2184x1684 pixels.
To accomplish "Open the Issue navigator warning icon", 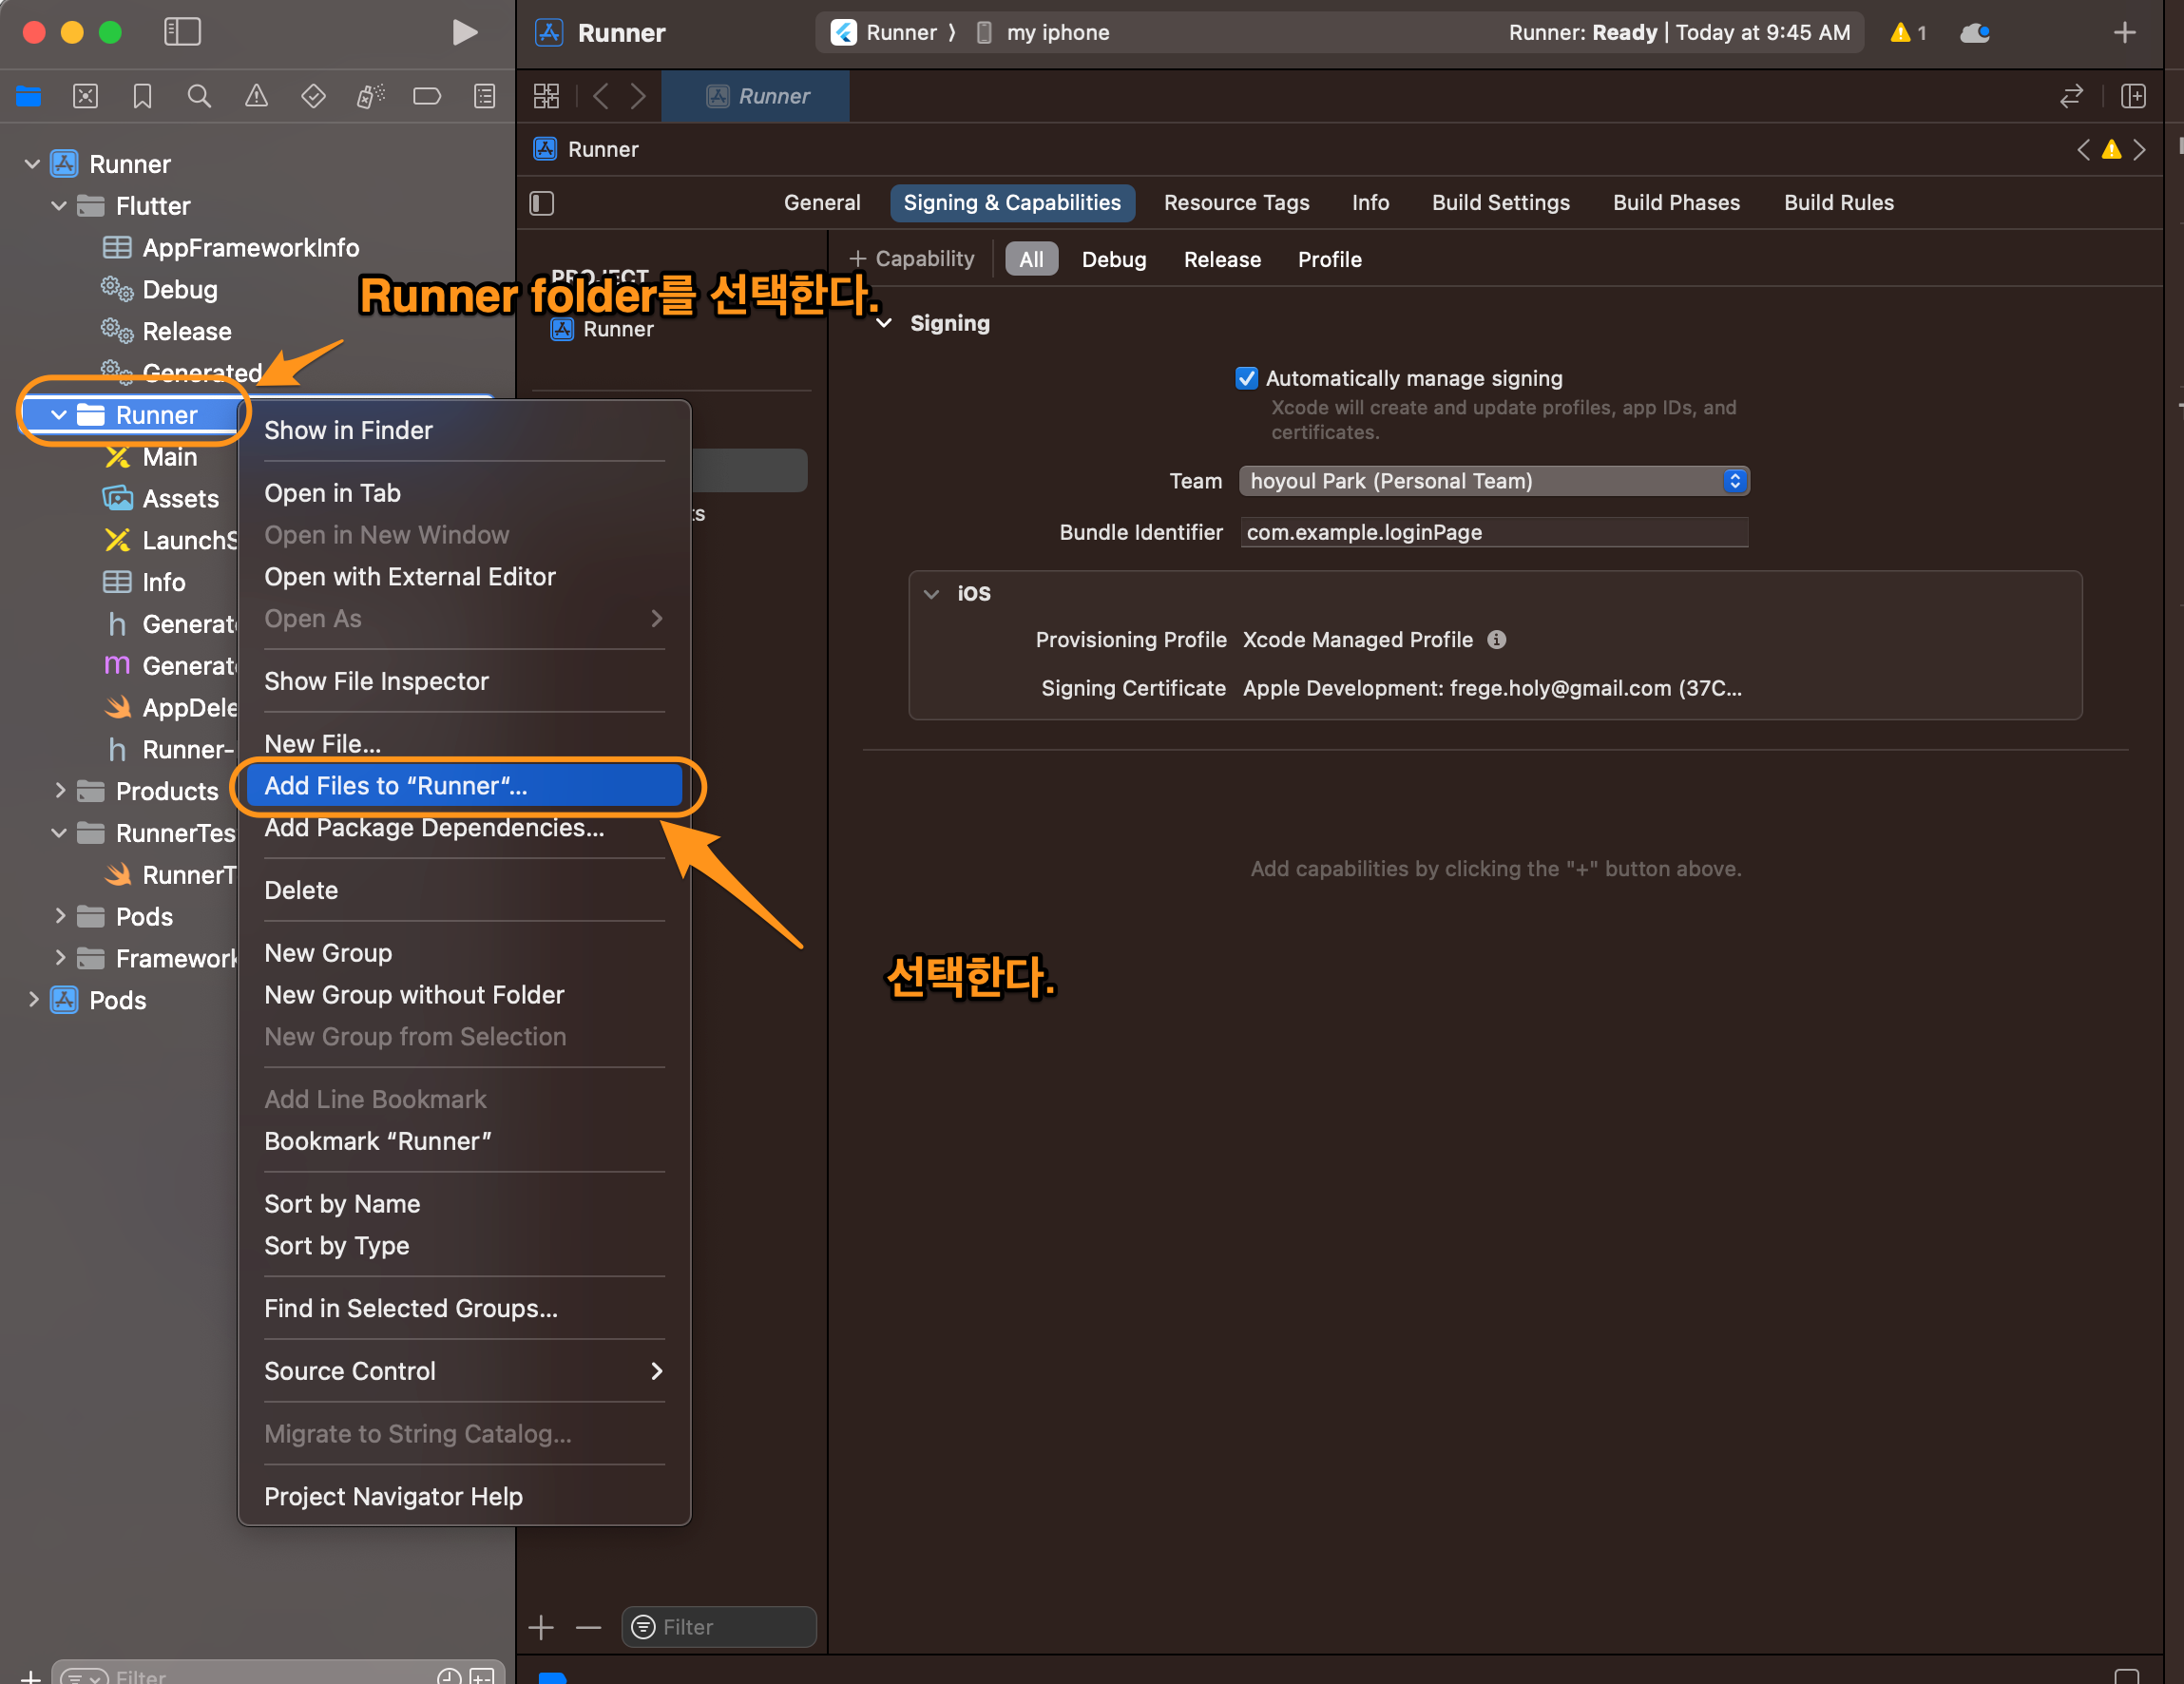I will [x=256, y=96].
